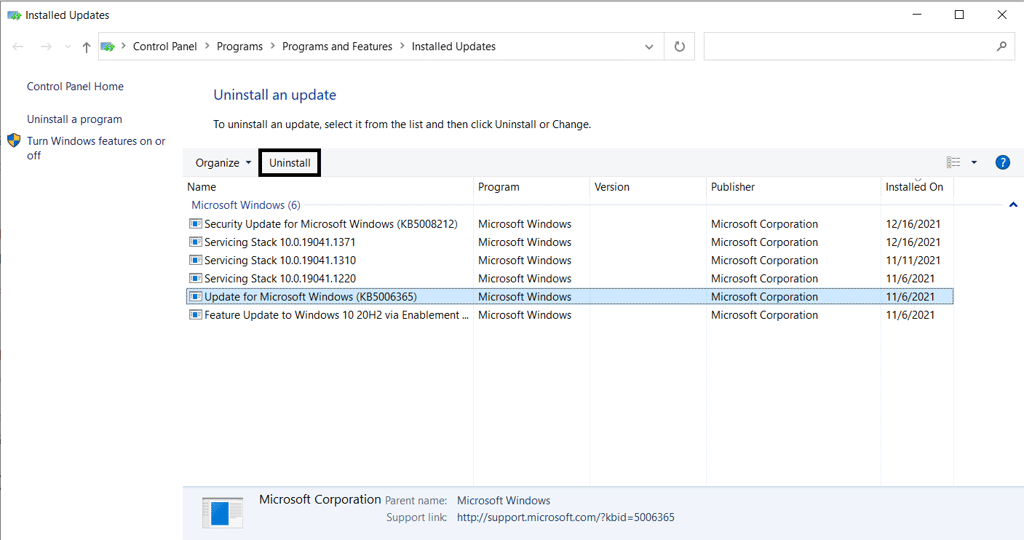1024x540 pixels.
Task: Sort by the Publisher column header
Action: (x=793, y=187)
